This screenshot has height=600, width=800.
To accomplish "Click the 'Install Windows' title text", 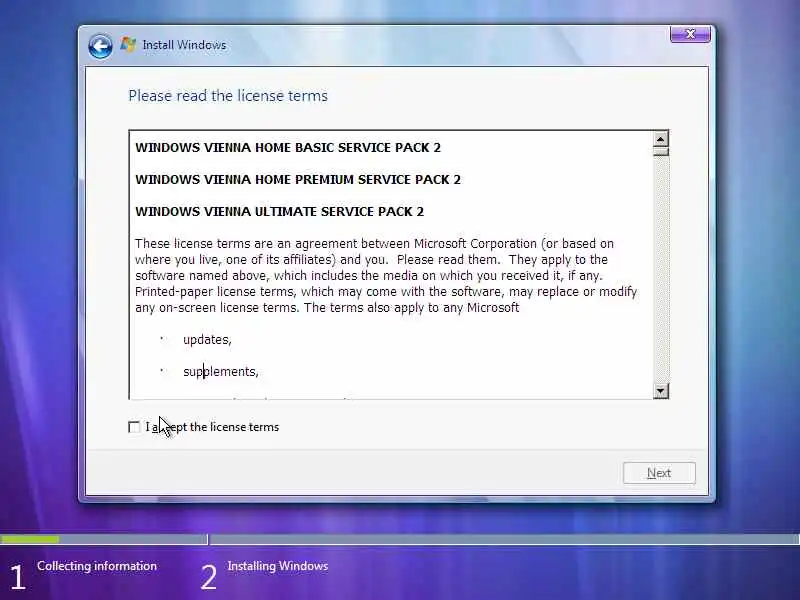I will click(x=184, y=45).
